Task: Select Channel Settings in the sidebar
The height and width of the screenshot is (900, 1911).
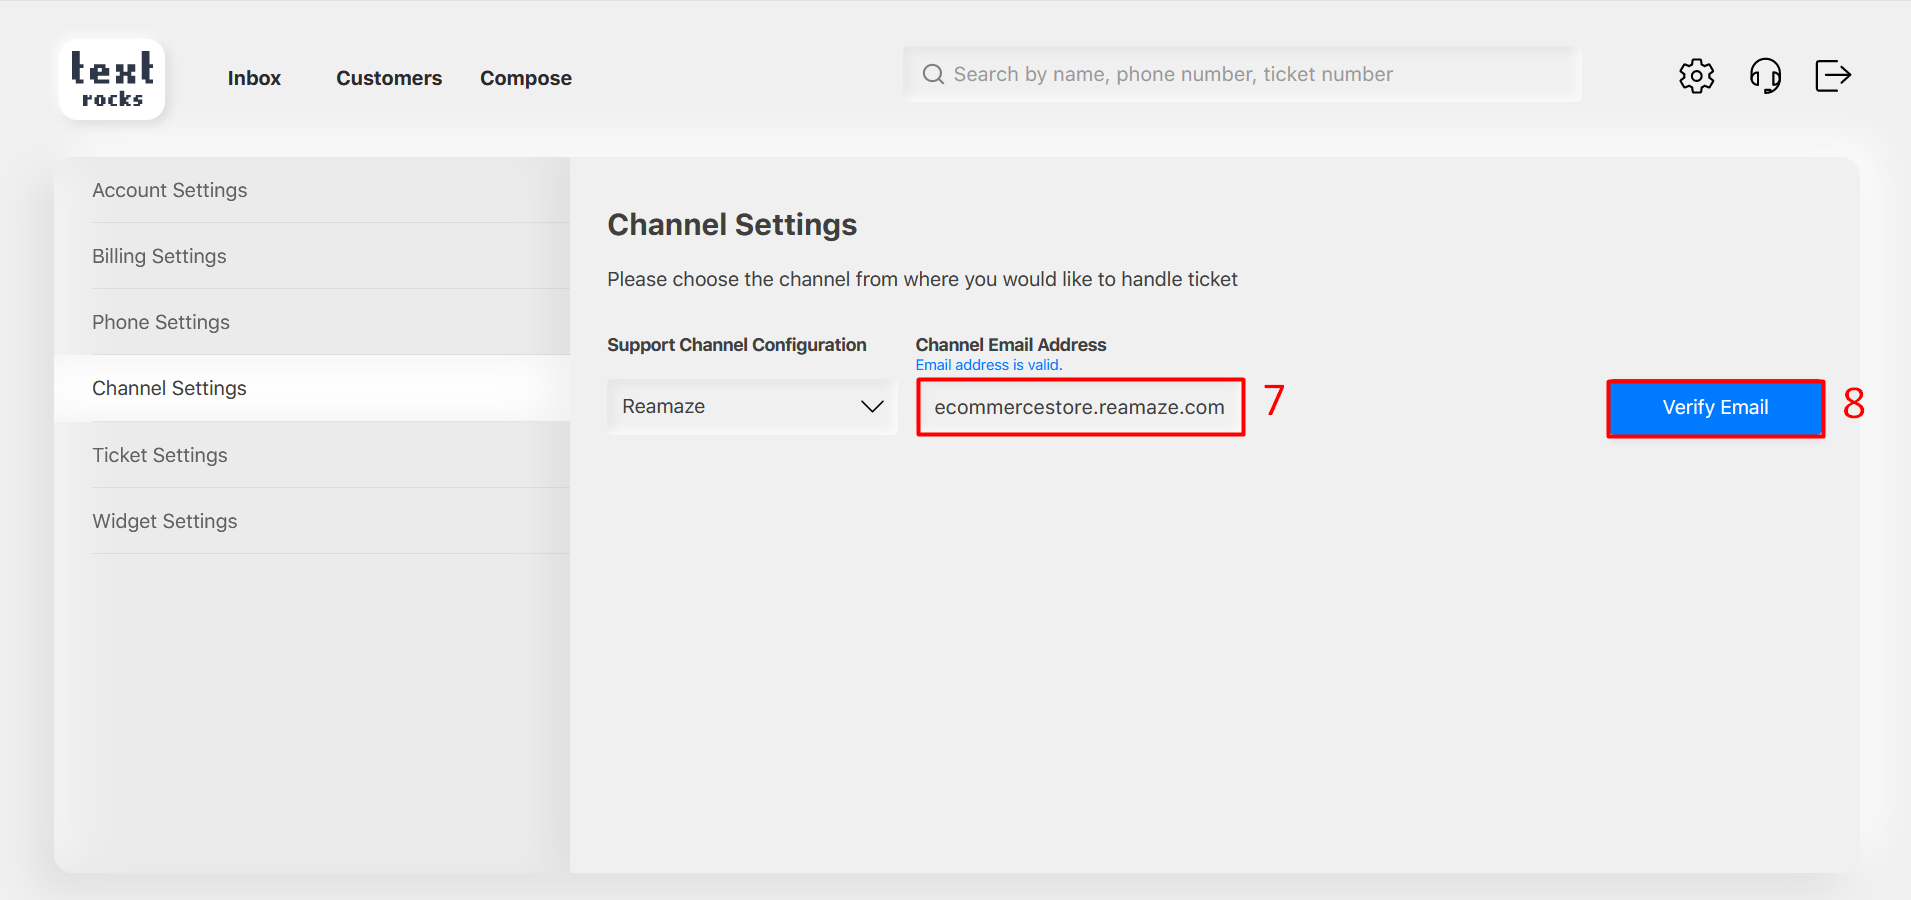Action: coord(169,388)
